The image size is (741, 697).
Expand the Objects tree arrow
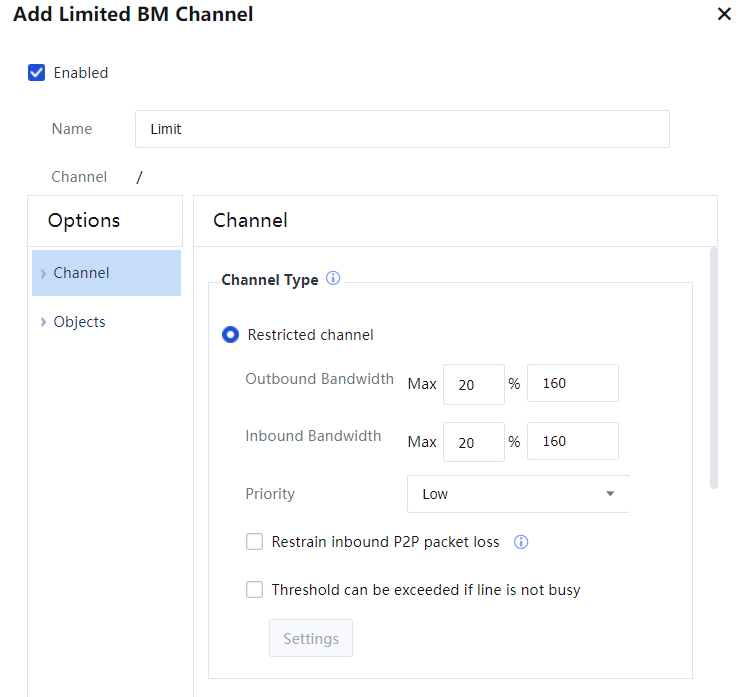pyautogui.click(x=43, y=322)
